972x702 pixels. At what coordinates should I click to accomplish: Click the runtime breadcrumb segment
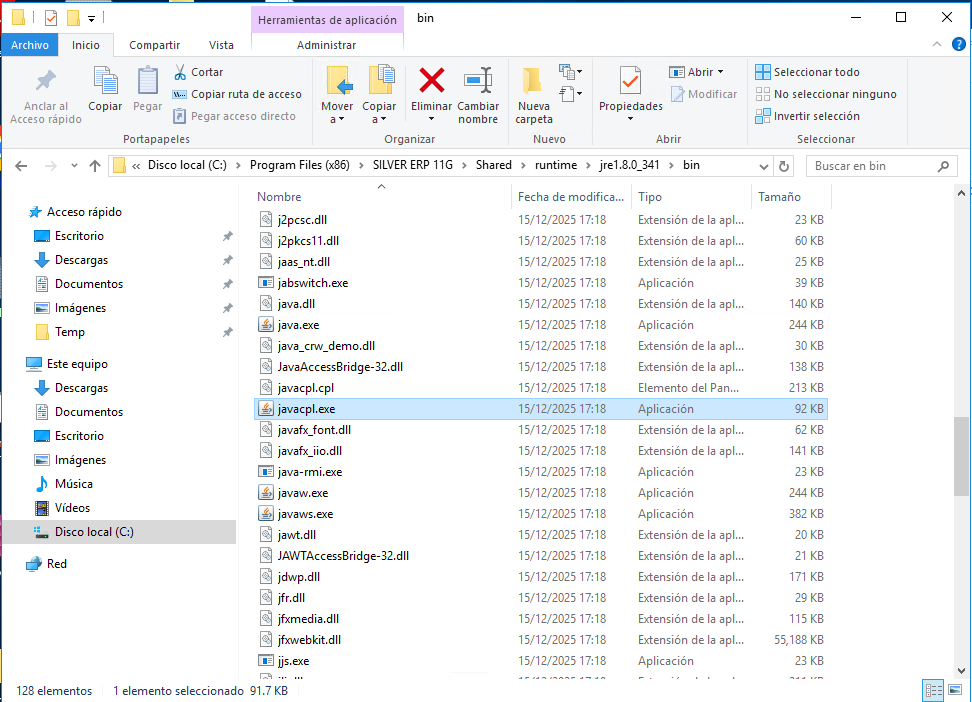(556, 165)
